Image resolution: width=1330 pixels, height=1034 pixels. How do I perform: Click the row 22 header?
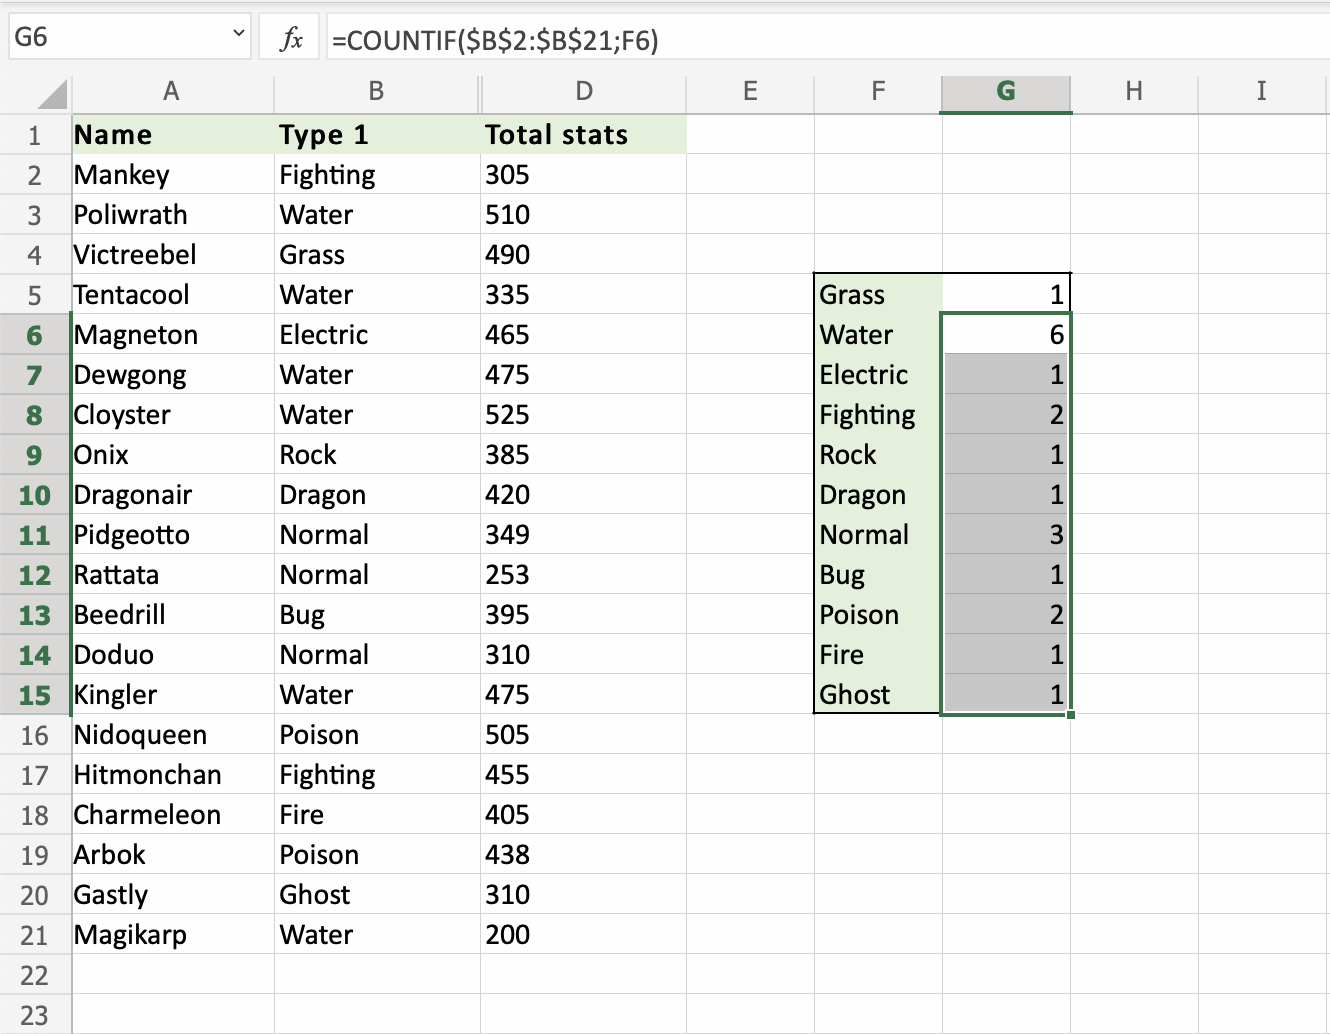35,975
